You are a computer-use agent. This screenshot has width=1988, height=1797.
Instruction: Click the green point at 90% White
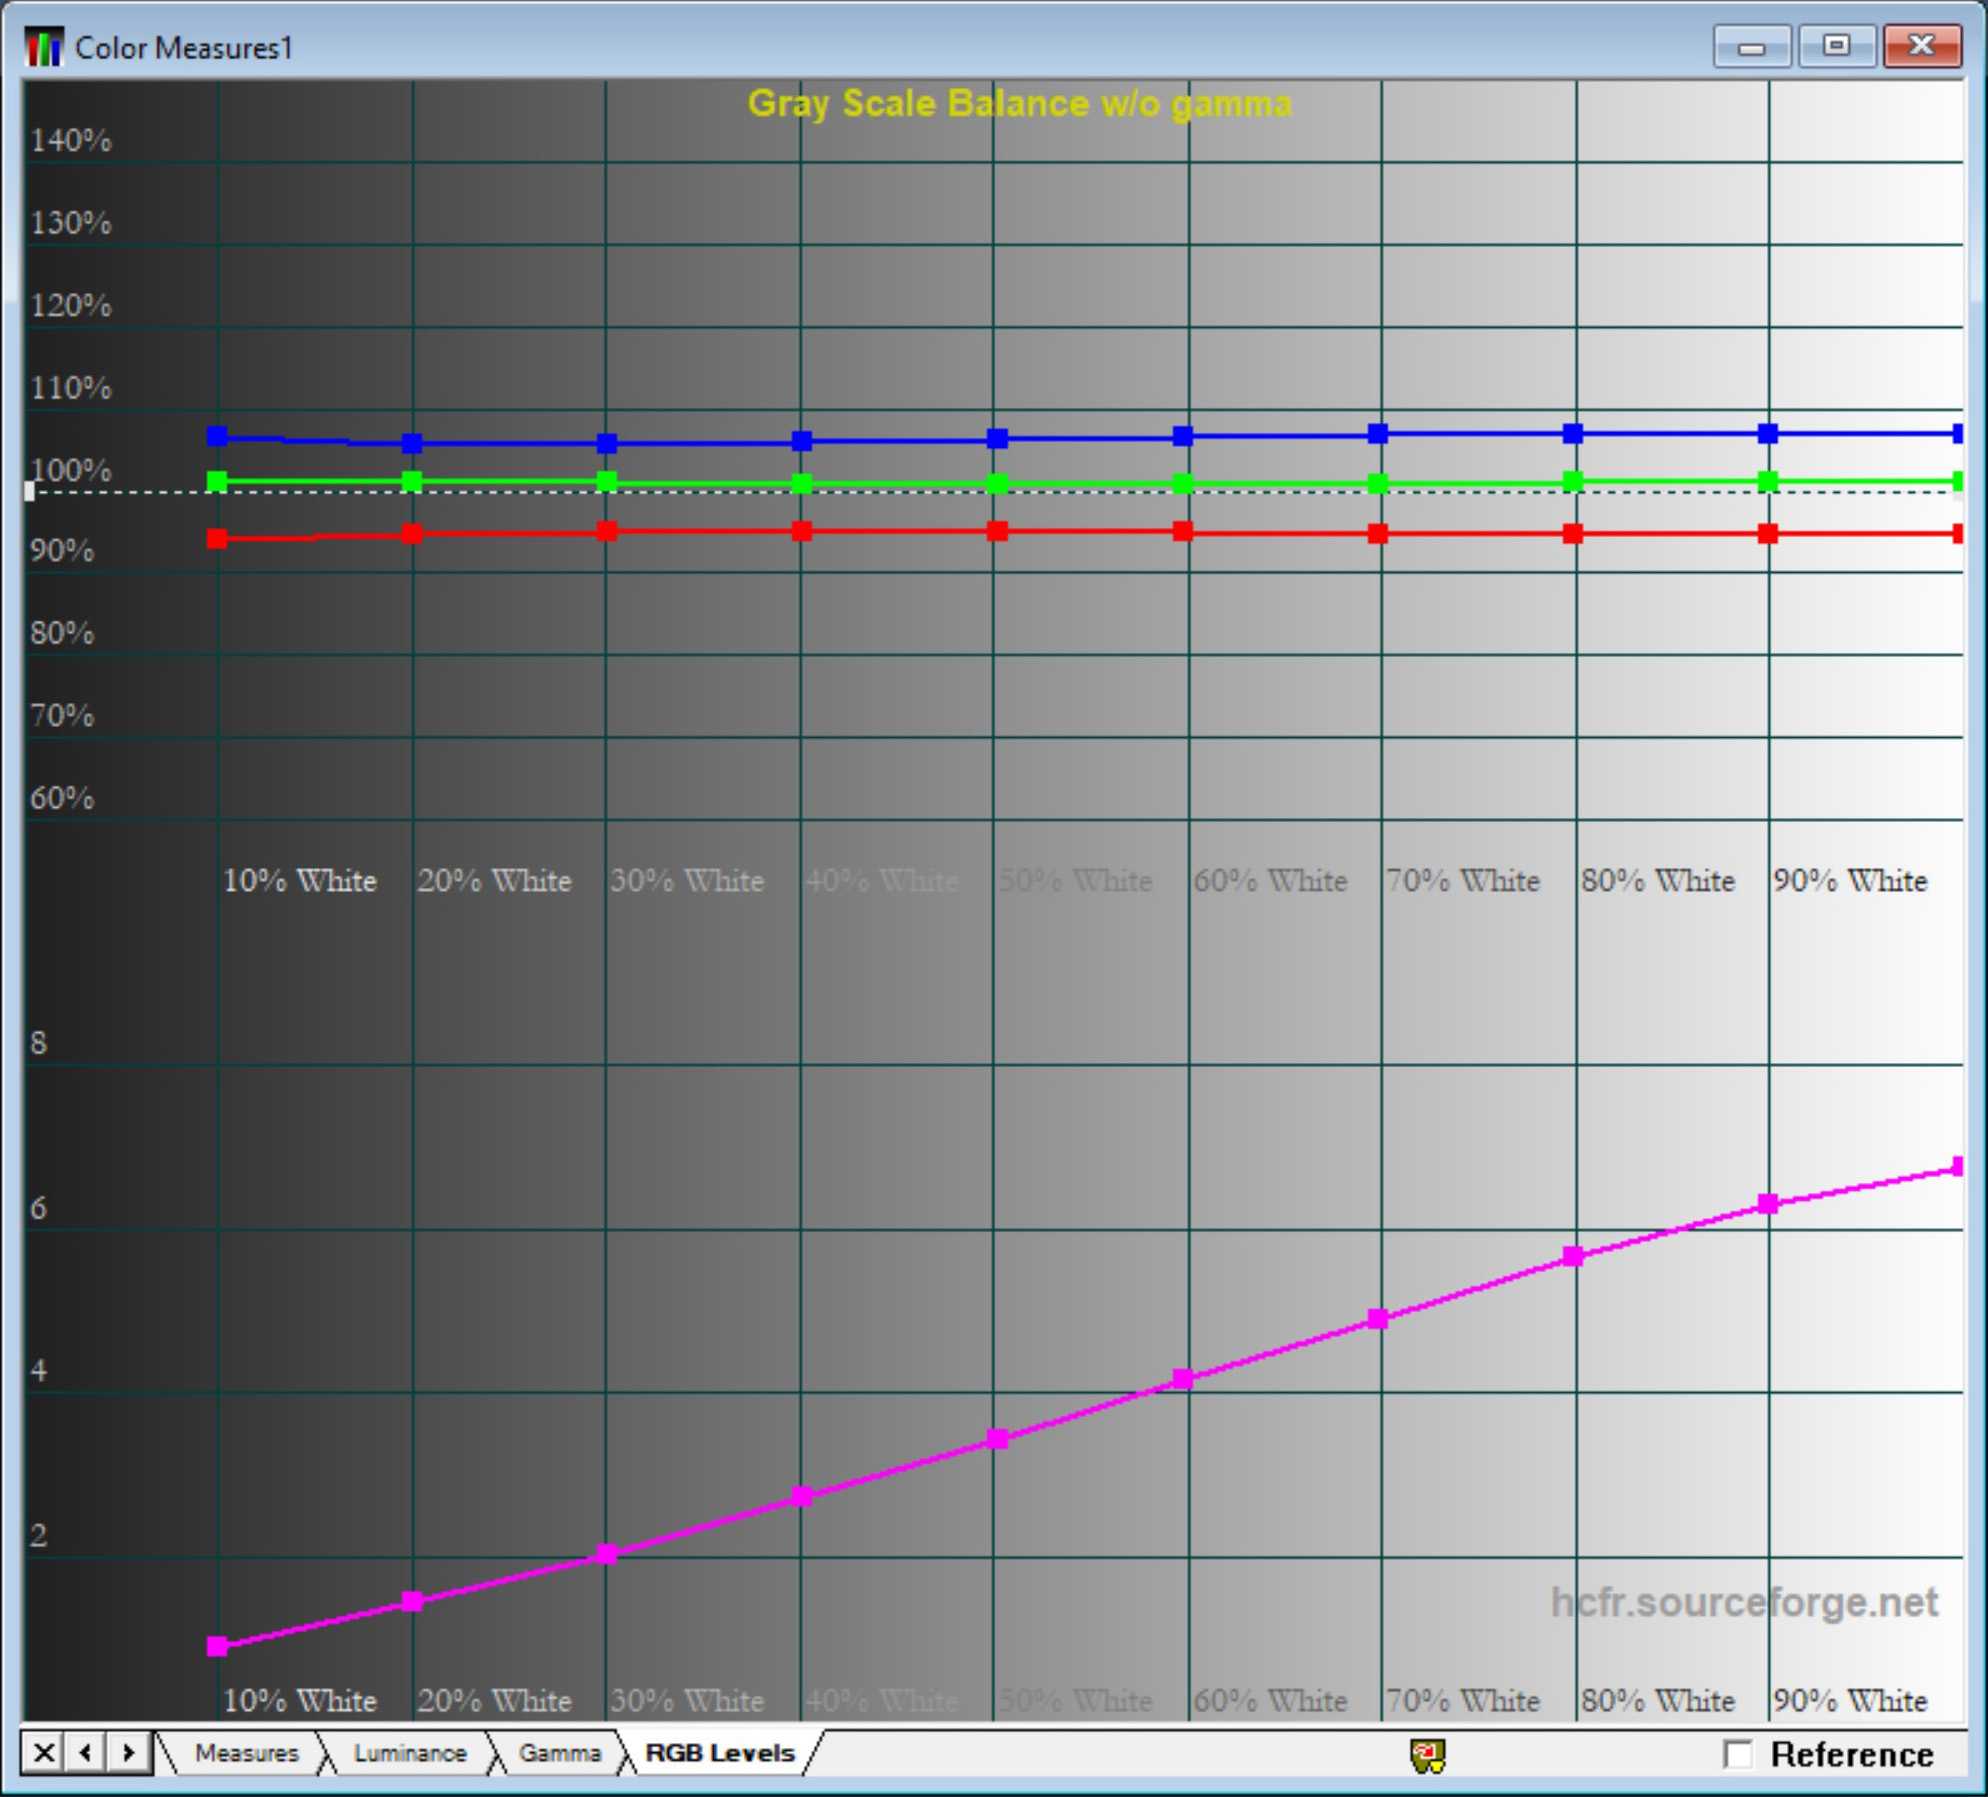(1767, 481)
